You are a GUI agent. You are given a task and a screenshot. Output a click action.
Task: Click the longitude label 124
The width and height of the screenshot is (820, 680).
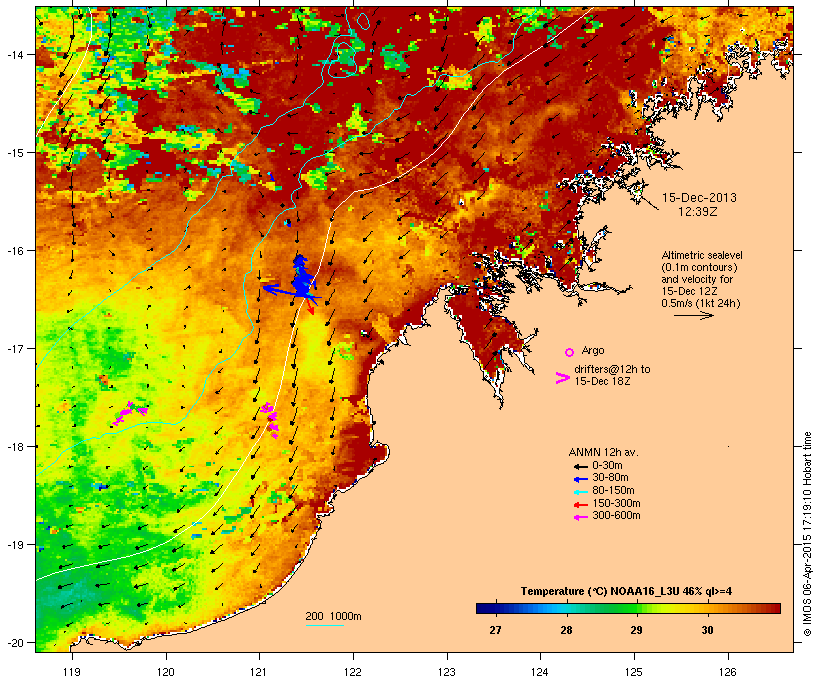click(540, 672)
